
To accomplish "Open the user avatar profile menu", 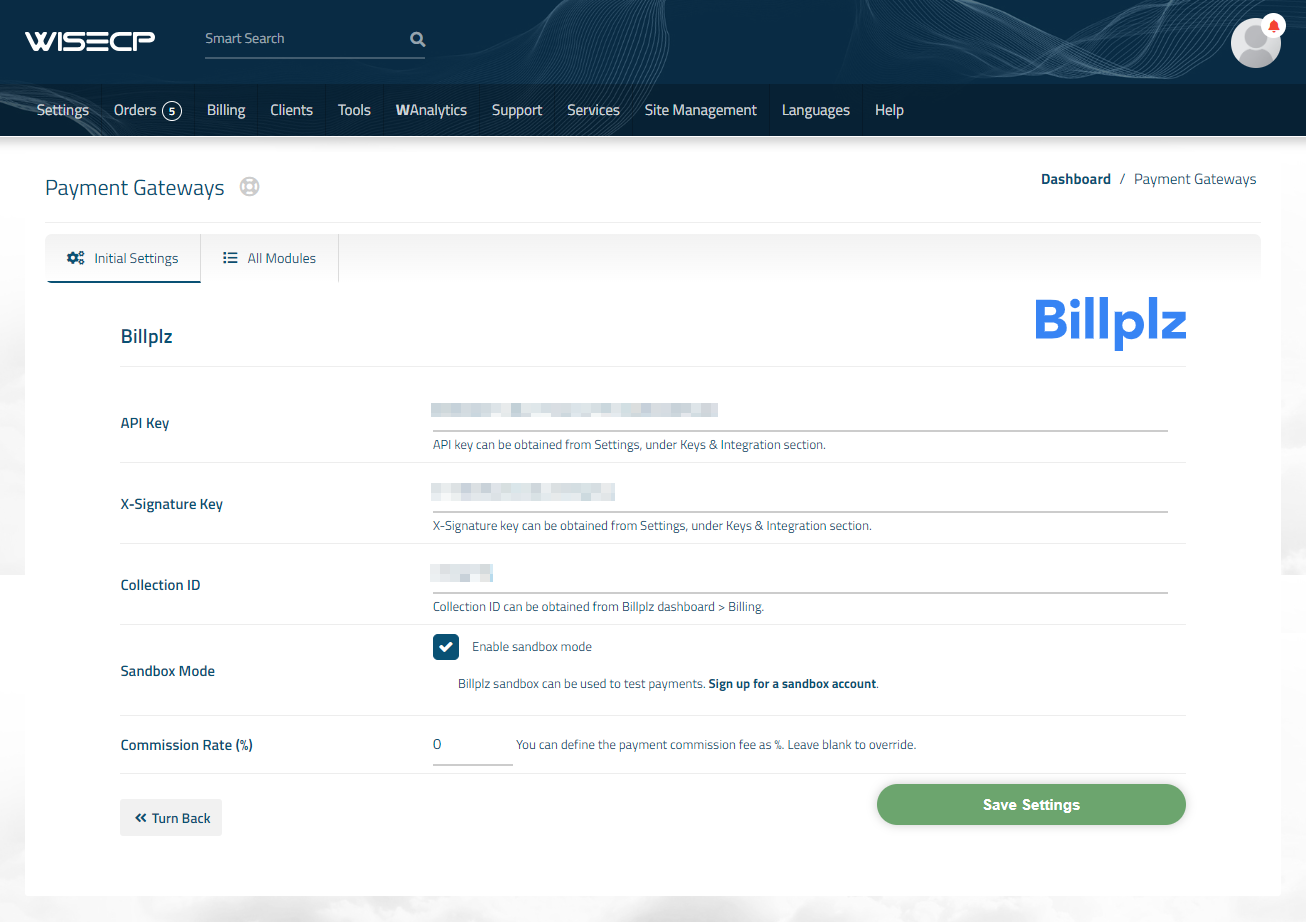I will (1255, 43).
